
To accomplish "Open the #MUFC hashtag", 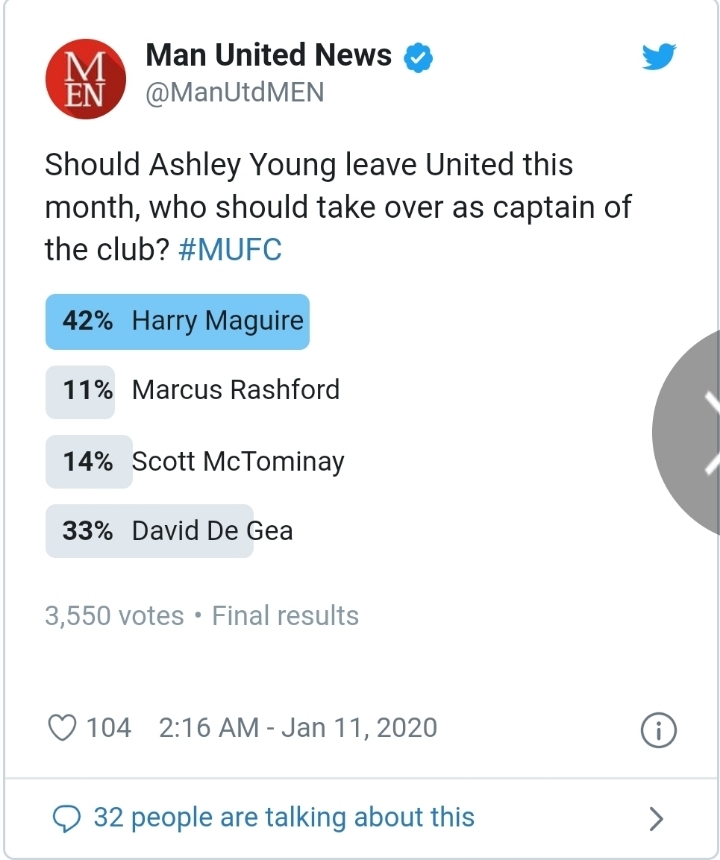I will 230,249.
